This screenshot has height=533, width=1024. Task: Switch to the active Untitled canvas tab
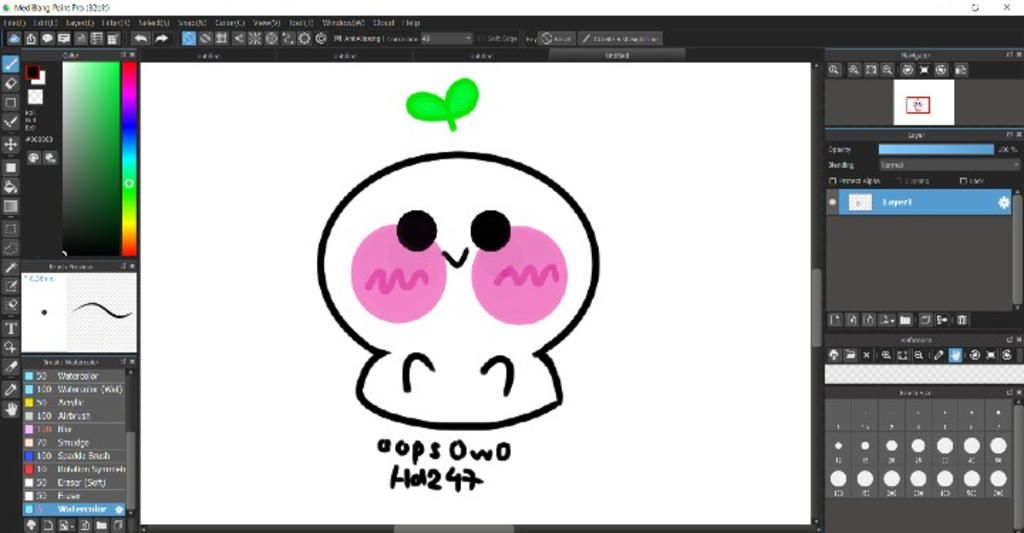616,56
